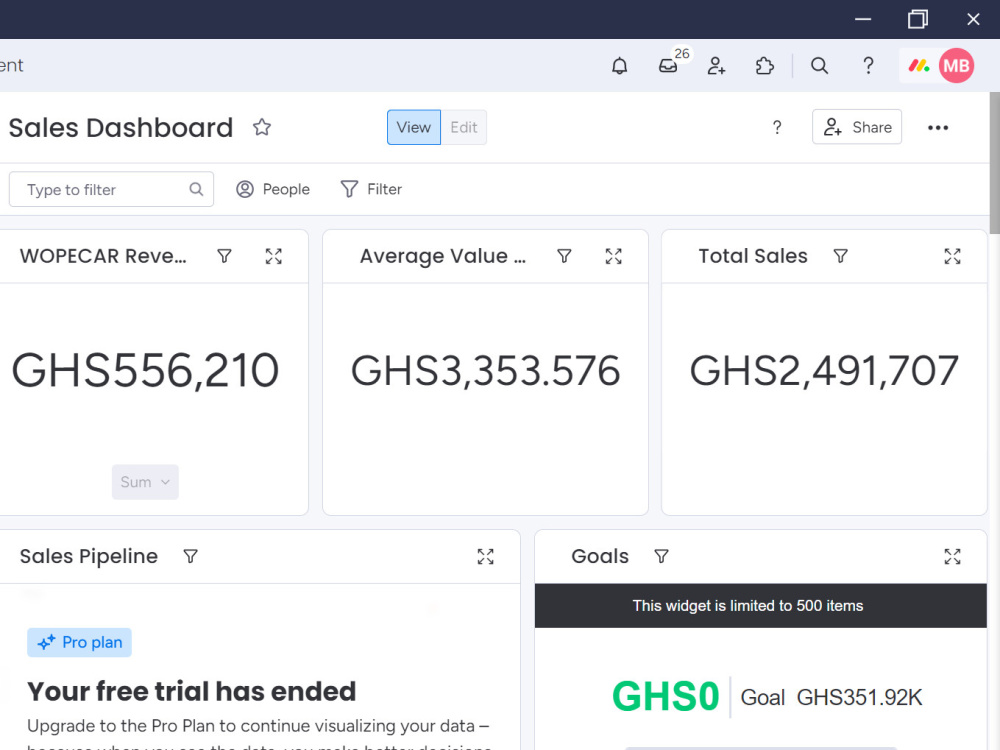Screen dimensions: 1000x750
Task: Switch dashboard to Edit mode
Action: 464,128
